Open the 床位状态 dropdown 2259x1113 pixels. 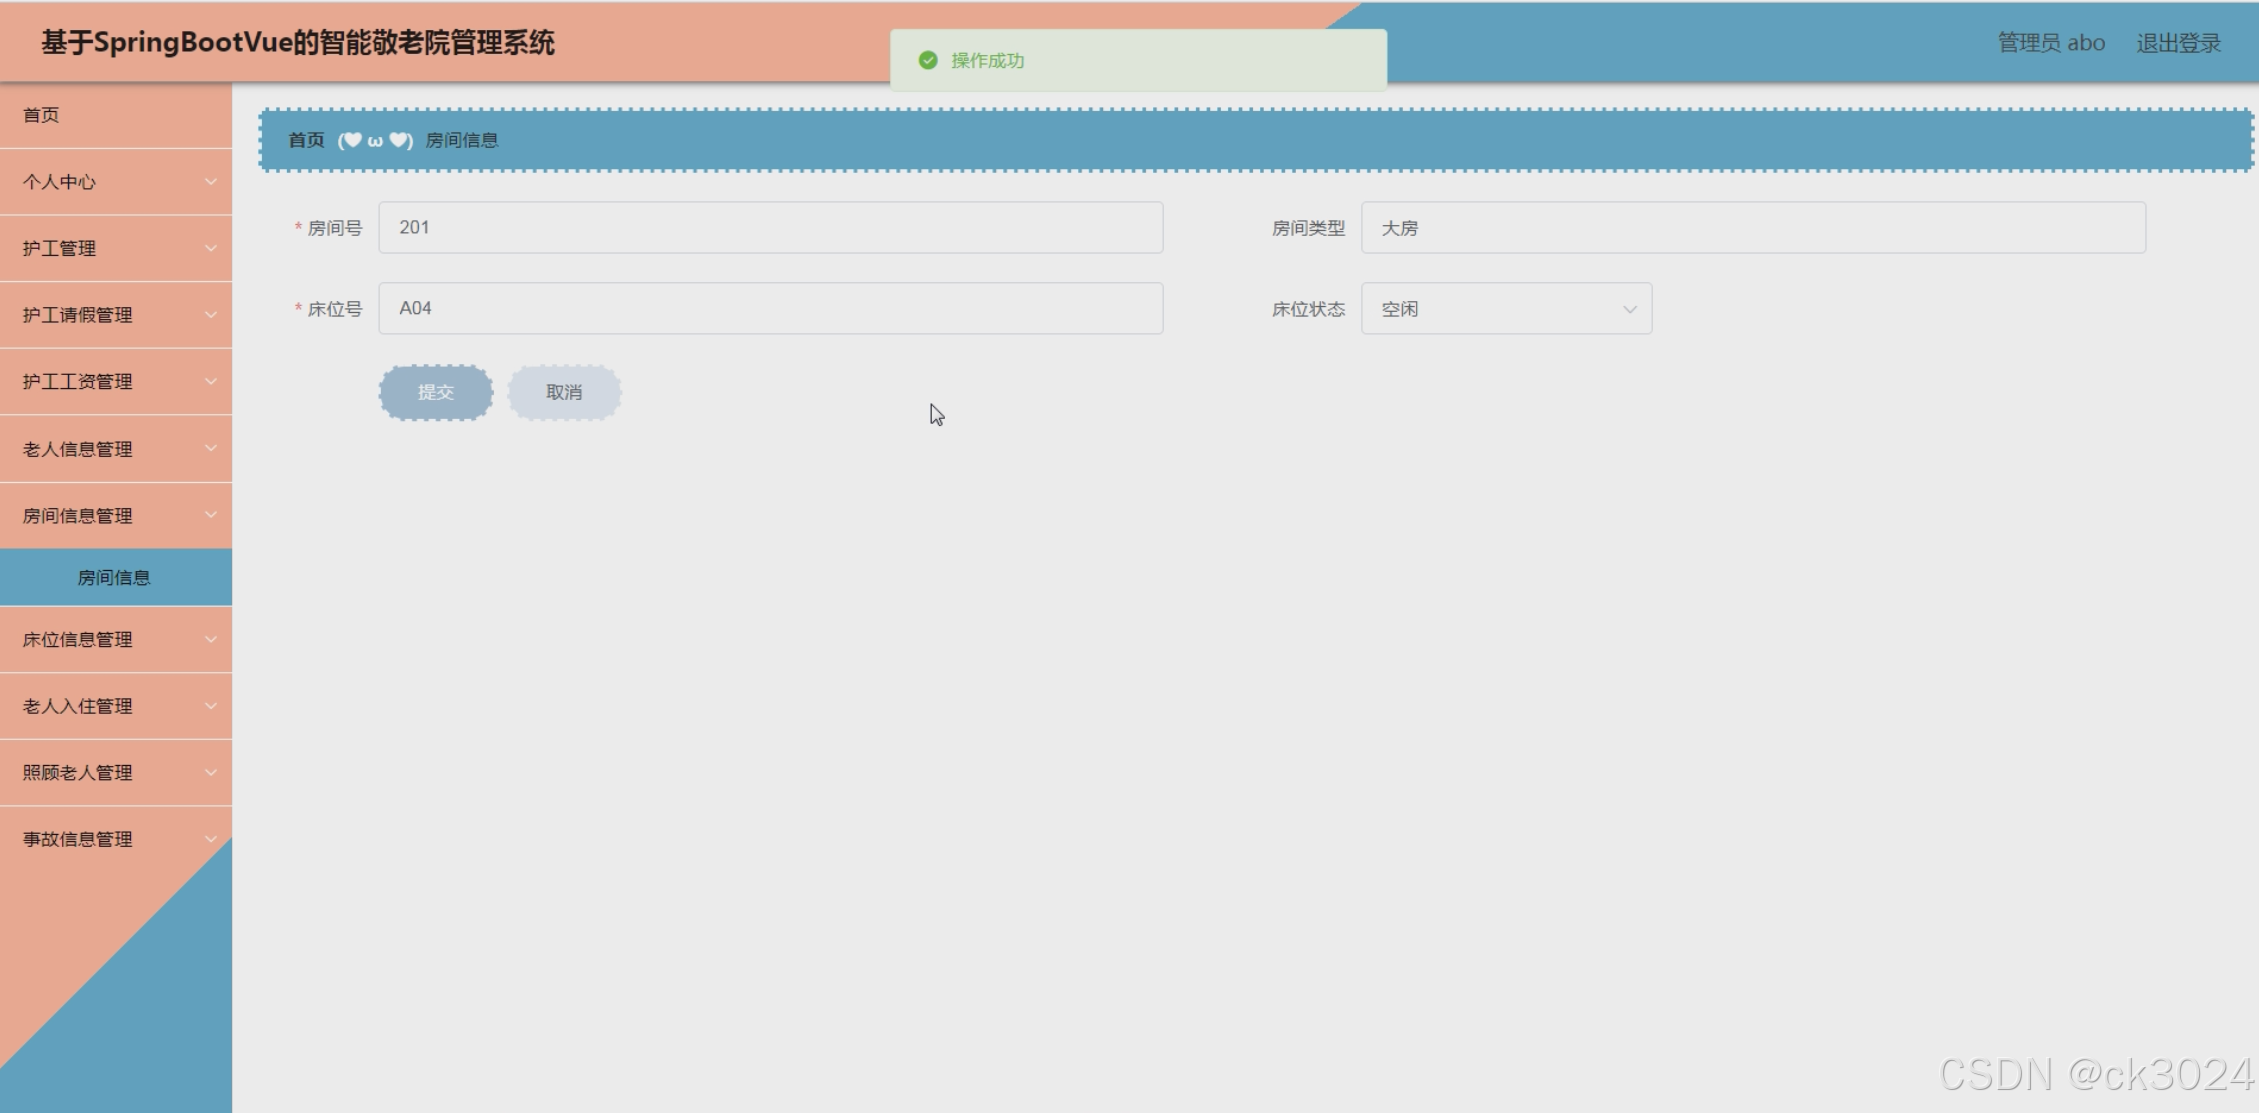pyautogui.click(x=1505, y=309)
